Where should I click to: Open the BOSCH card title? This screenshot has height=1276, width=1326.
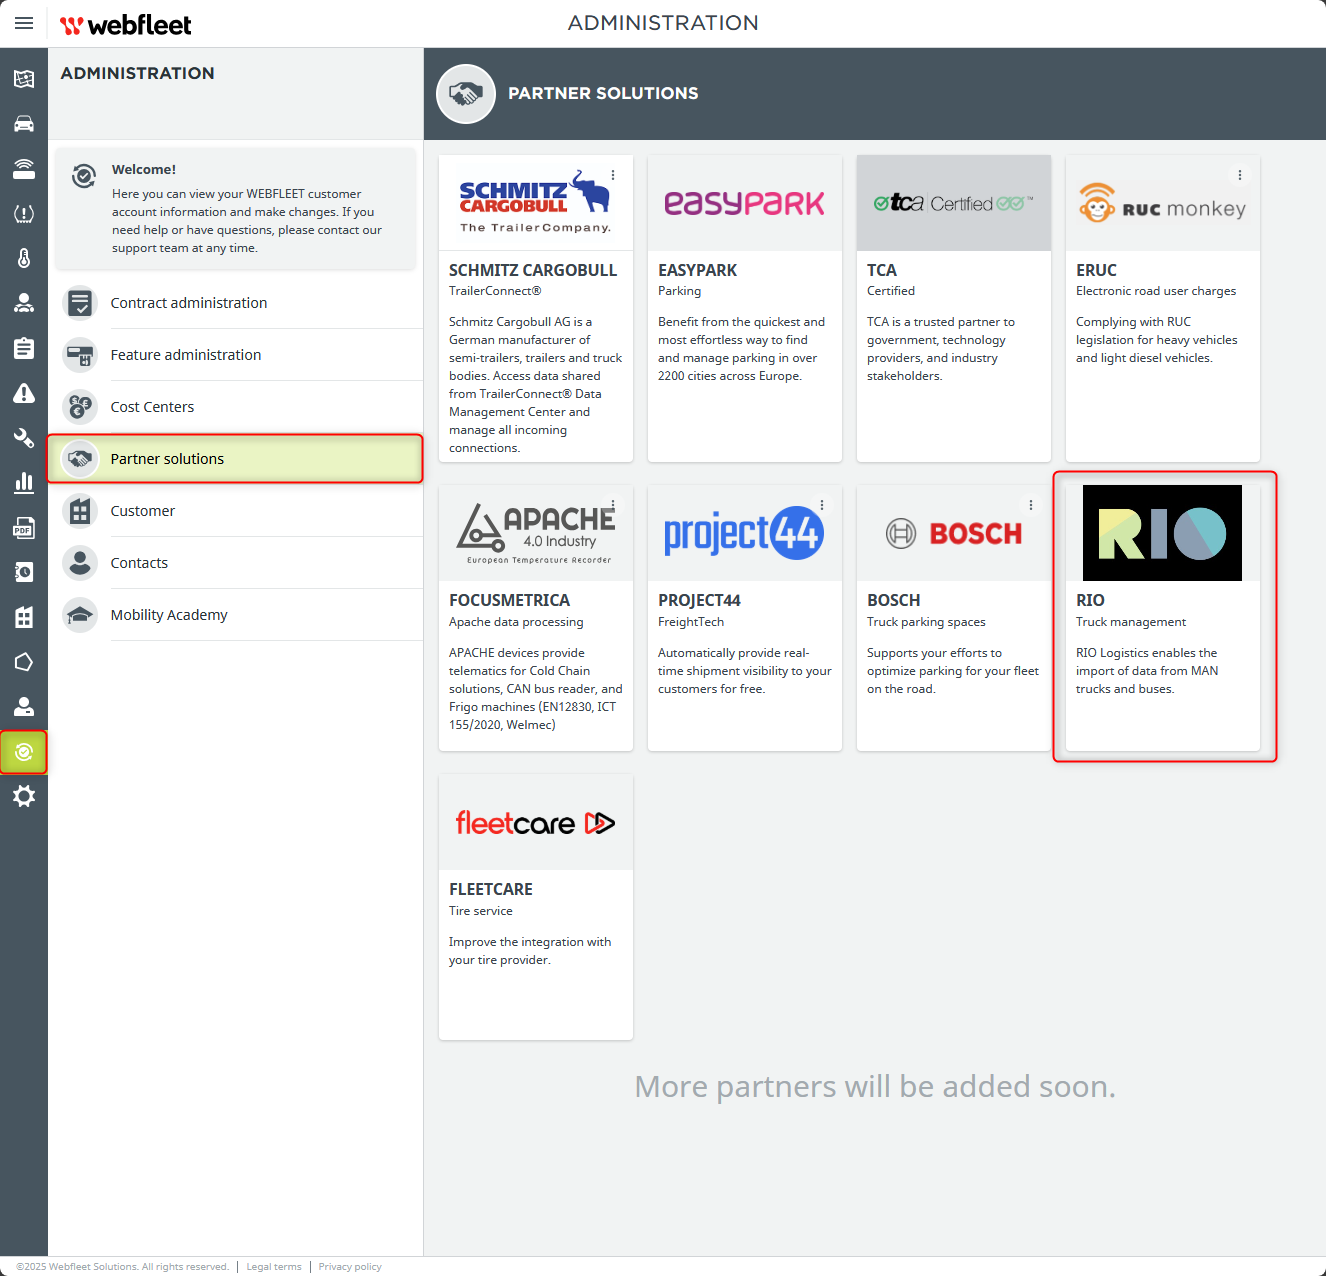pyautogui.click(x=893, y=600)
